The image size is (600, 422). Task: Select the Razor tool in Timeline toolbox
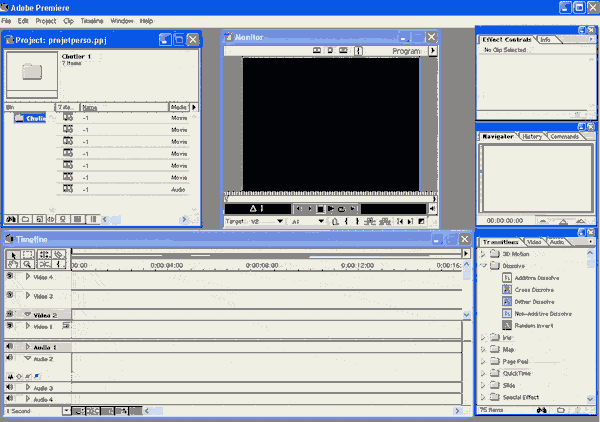[59, 255]
